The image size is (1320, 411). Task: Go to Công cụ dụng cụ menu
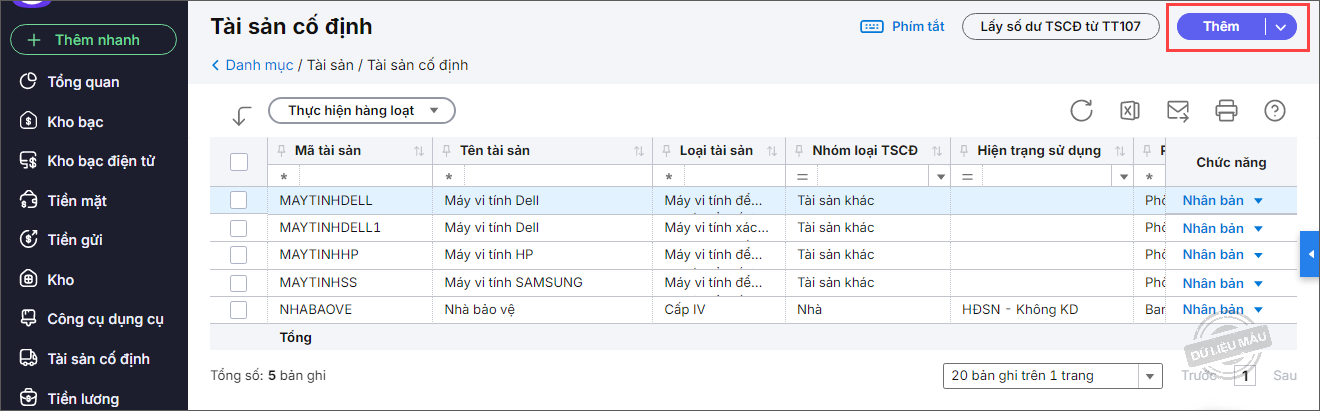click(x=105, y=319)
